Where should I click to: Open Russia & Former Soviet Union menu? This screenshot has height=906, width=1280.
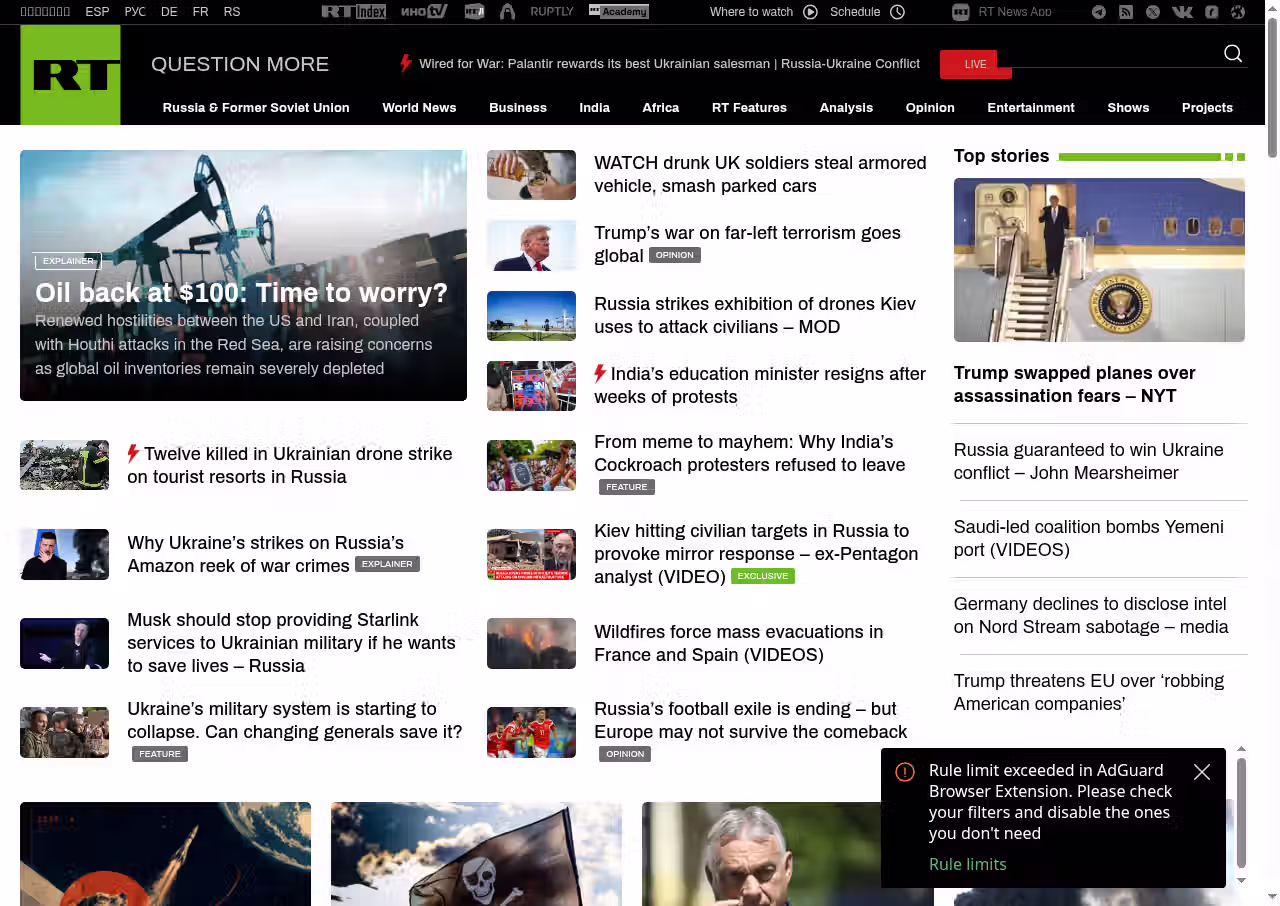[256, 108]
